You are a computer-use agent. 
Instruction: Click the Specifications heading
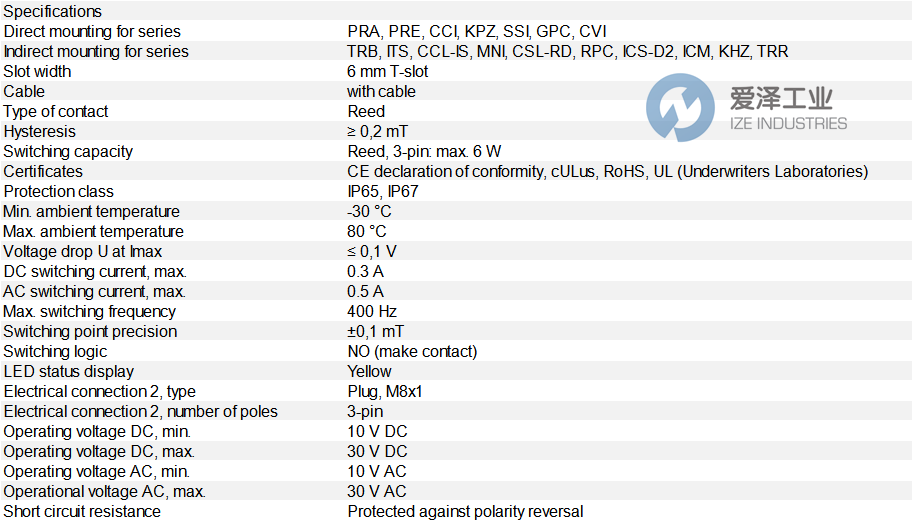coord(53,11)
